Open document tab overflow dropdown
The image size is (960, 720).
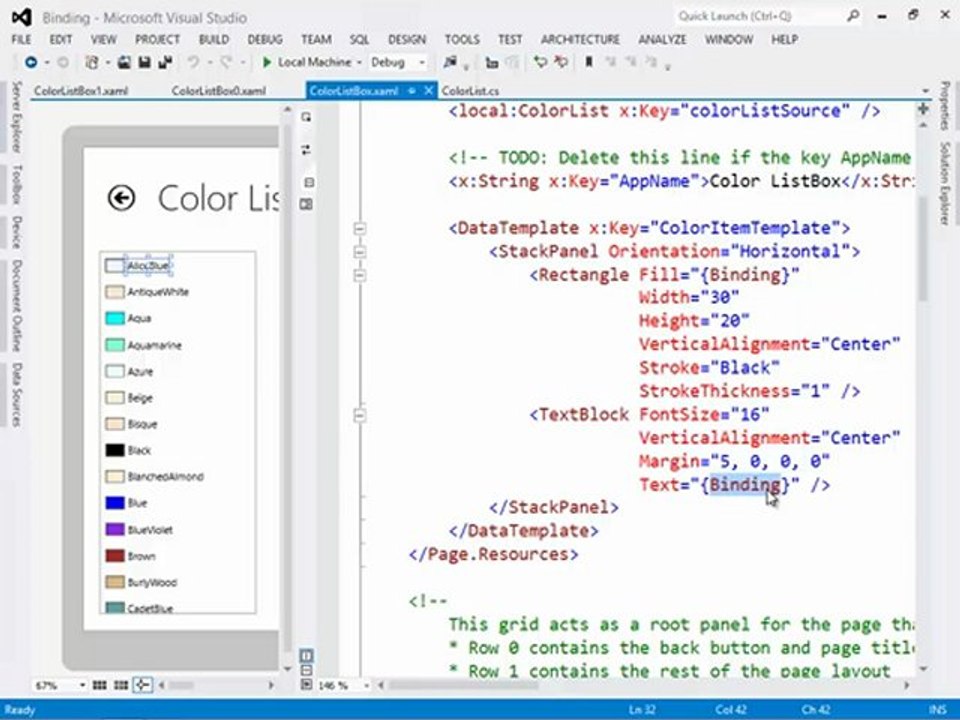click(925, 91)
